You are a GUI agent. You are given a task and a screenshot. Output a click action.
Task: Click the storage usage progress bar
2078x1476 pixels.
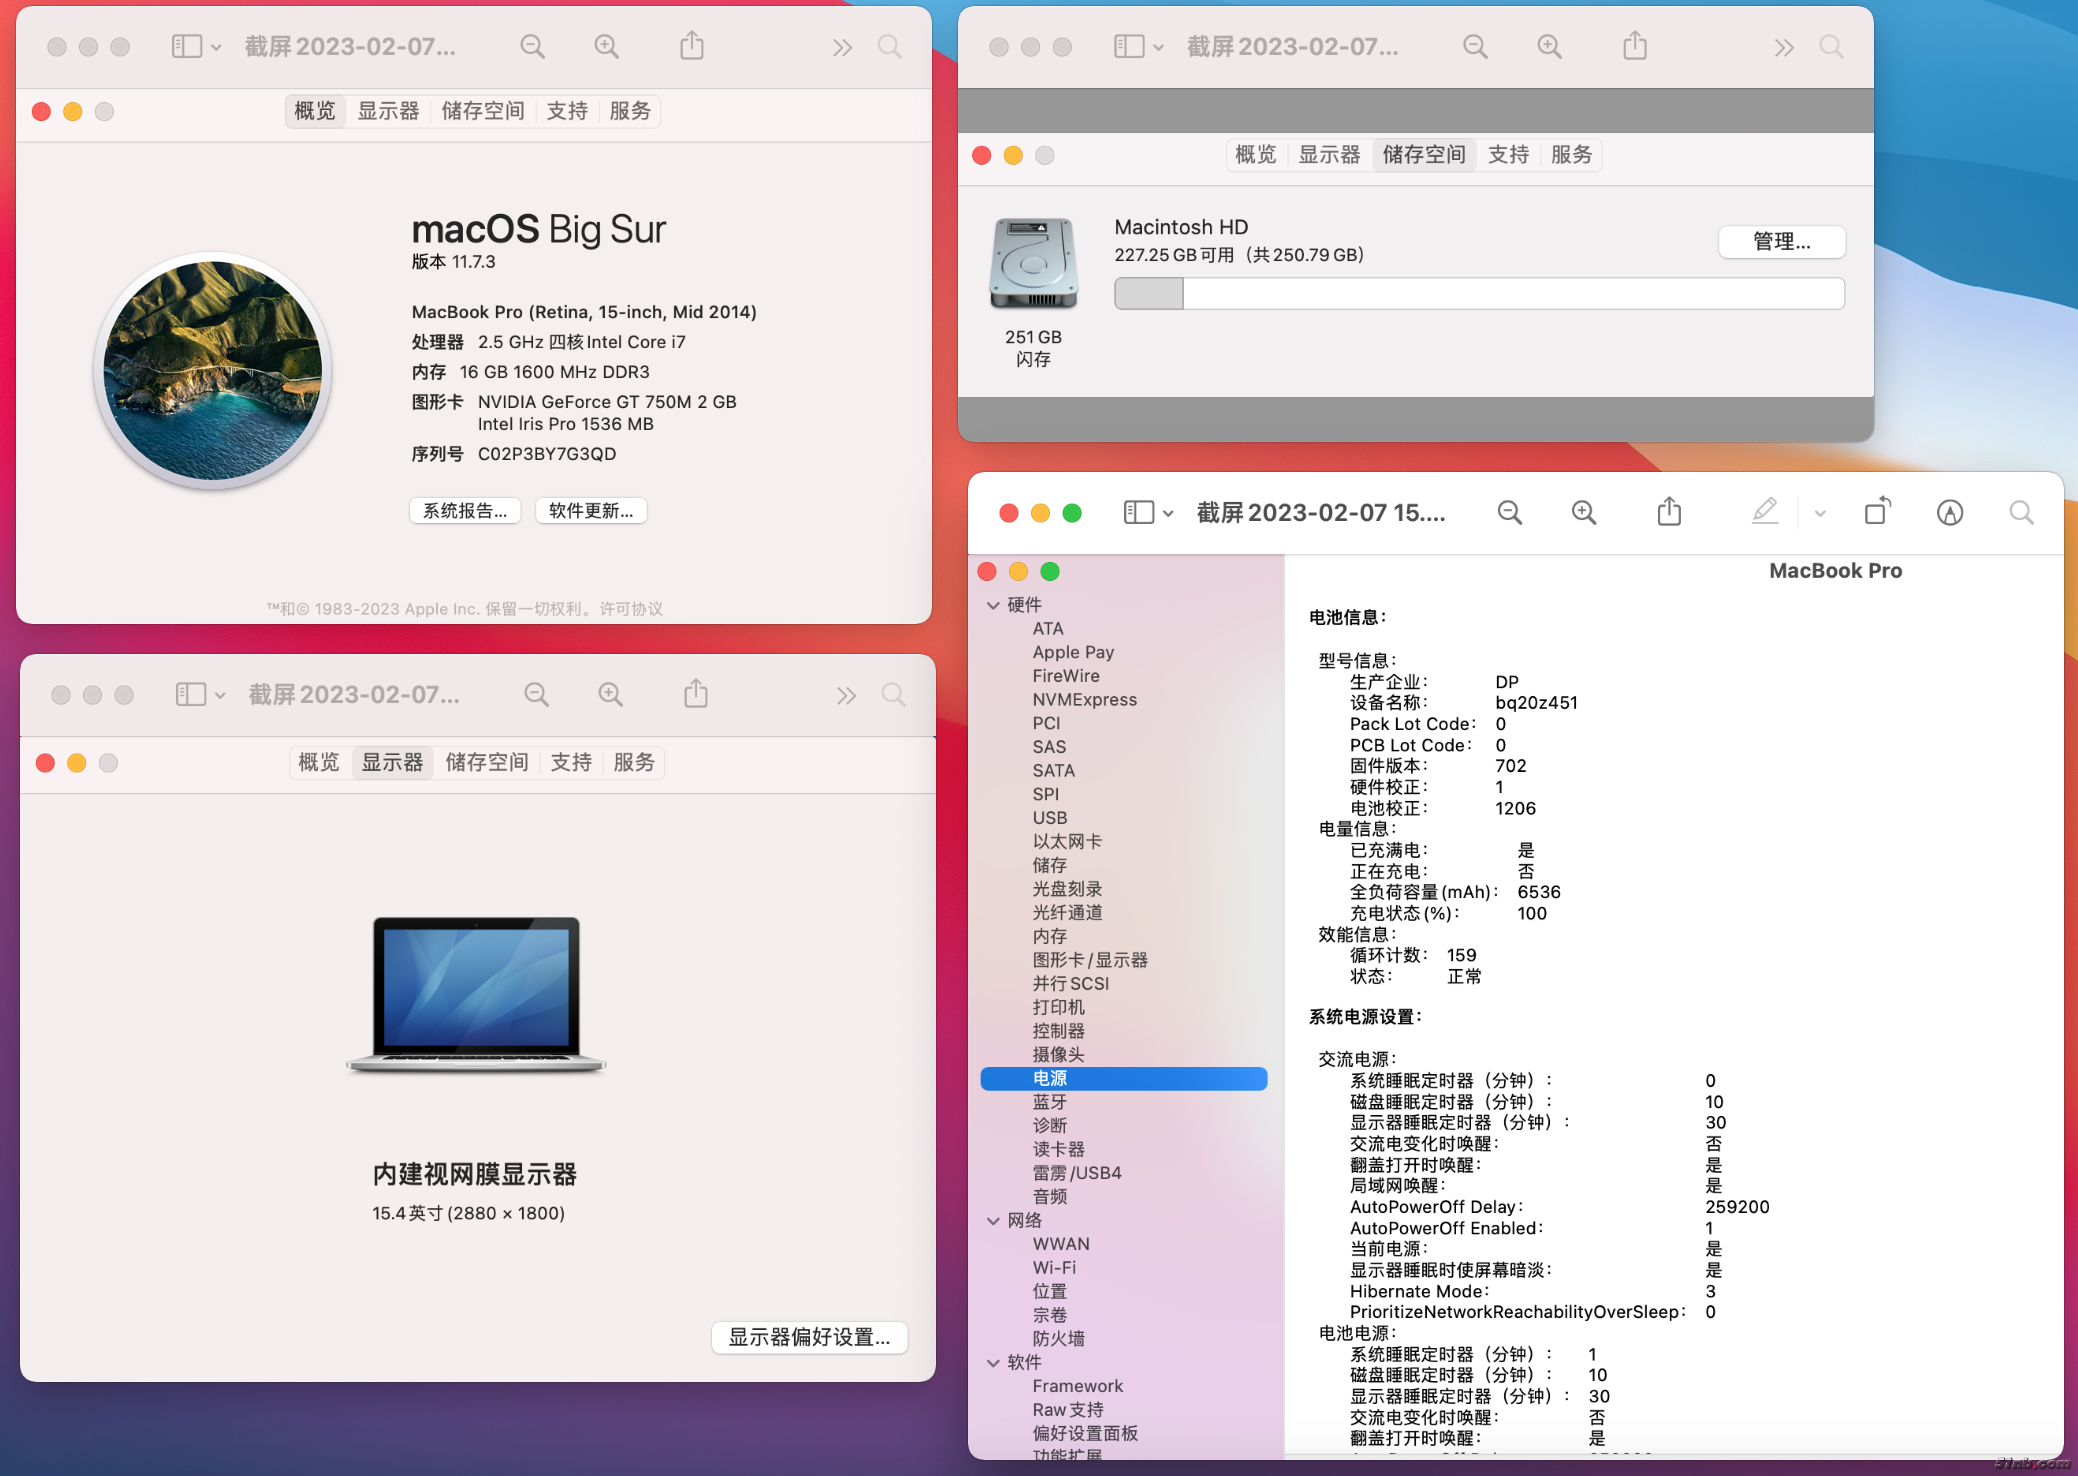point(1478,293)
